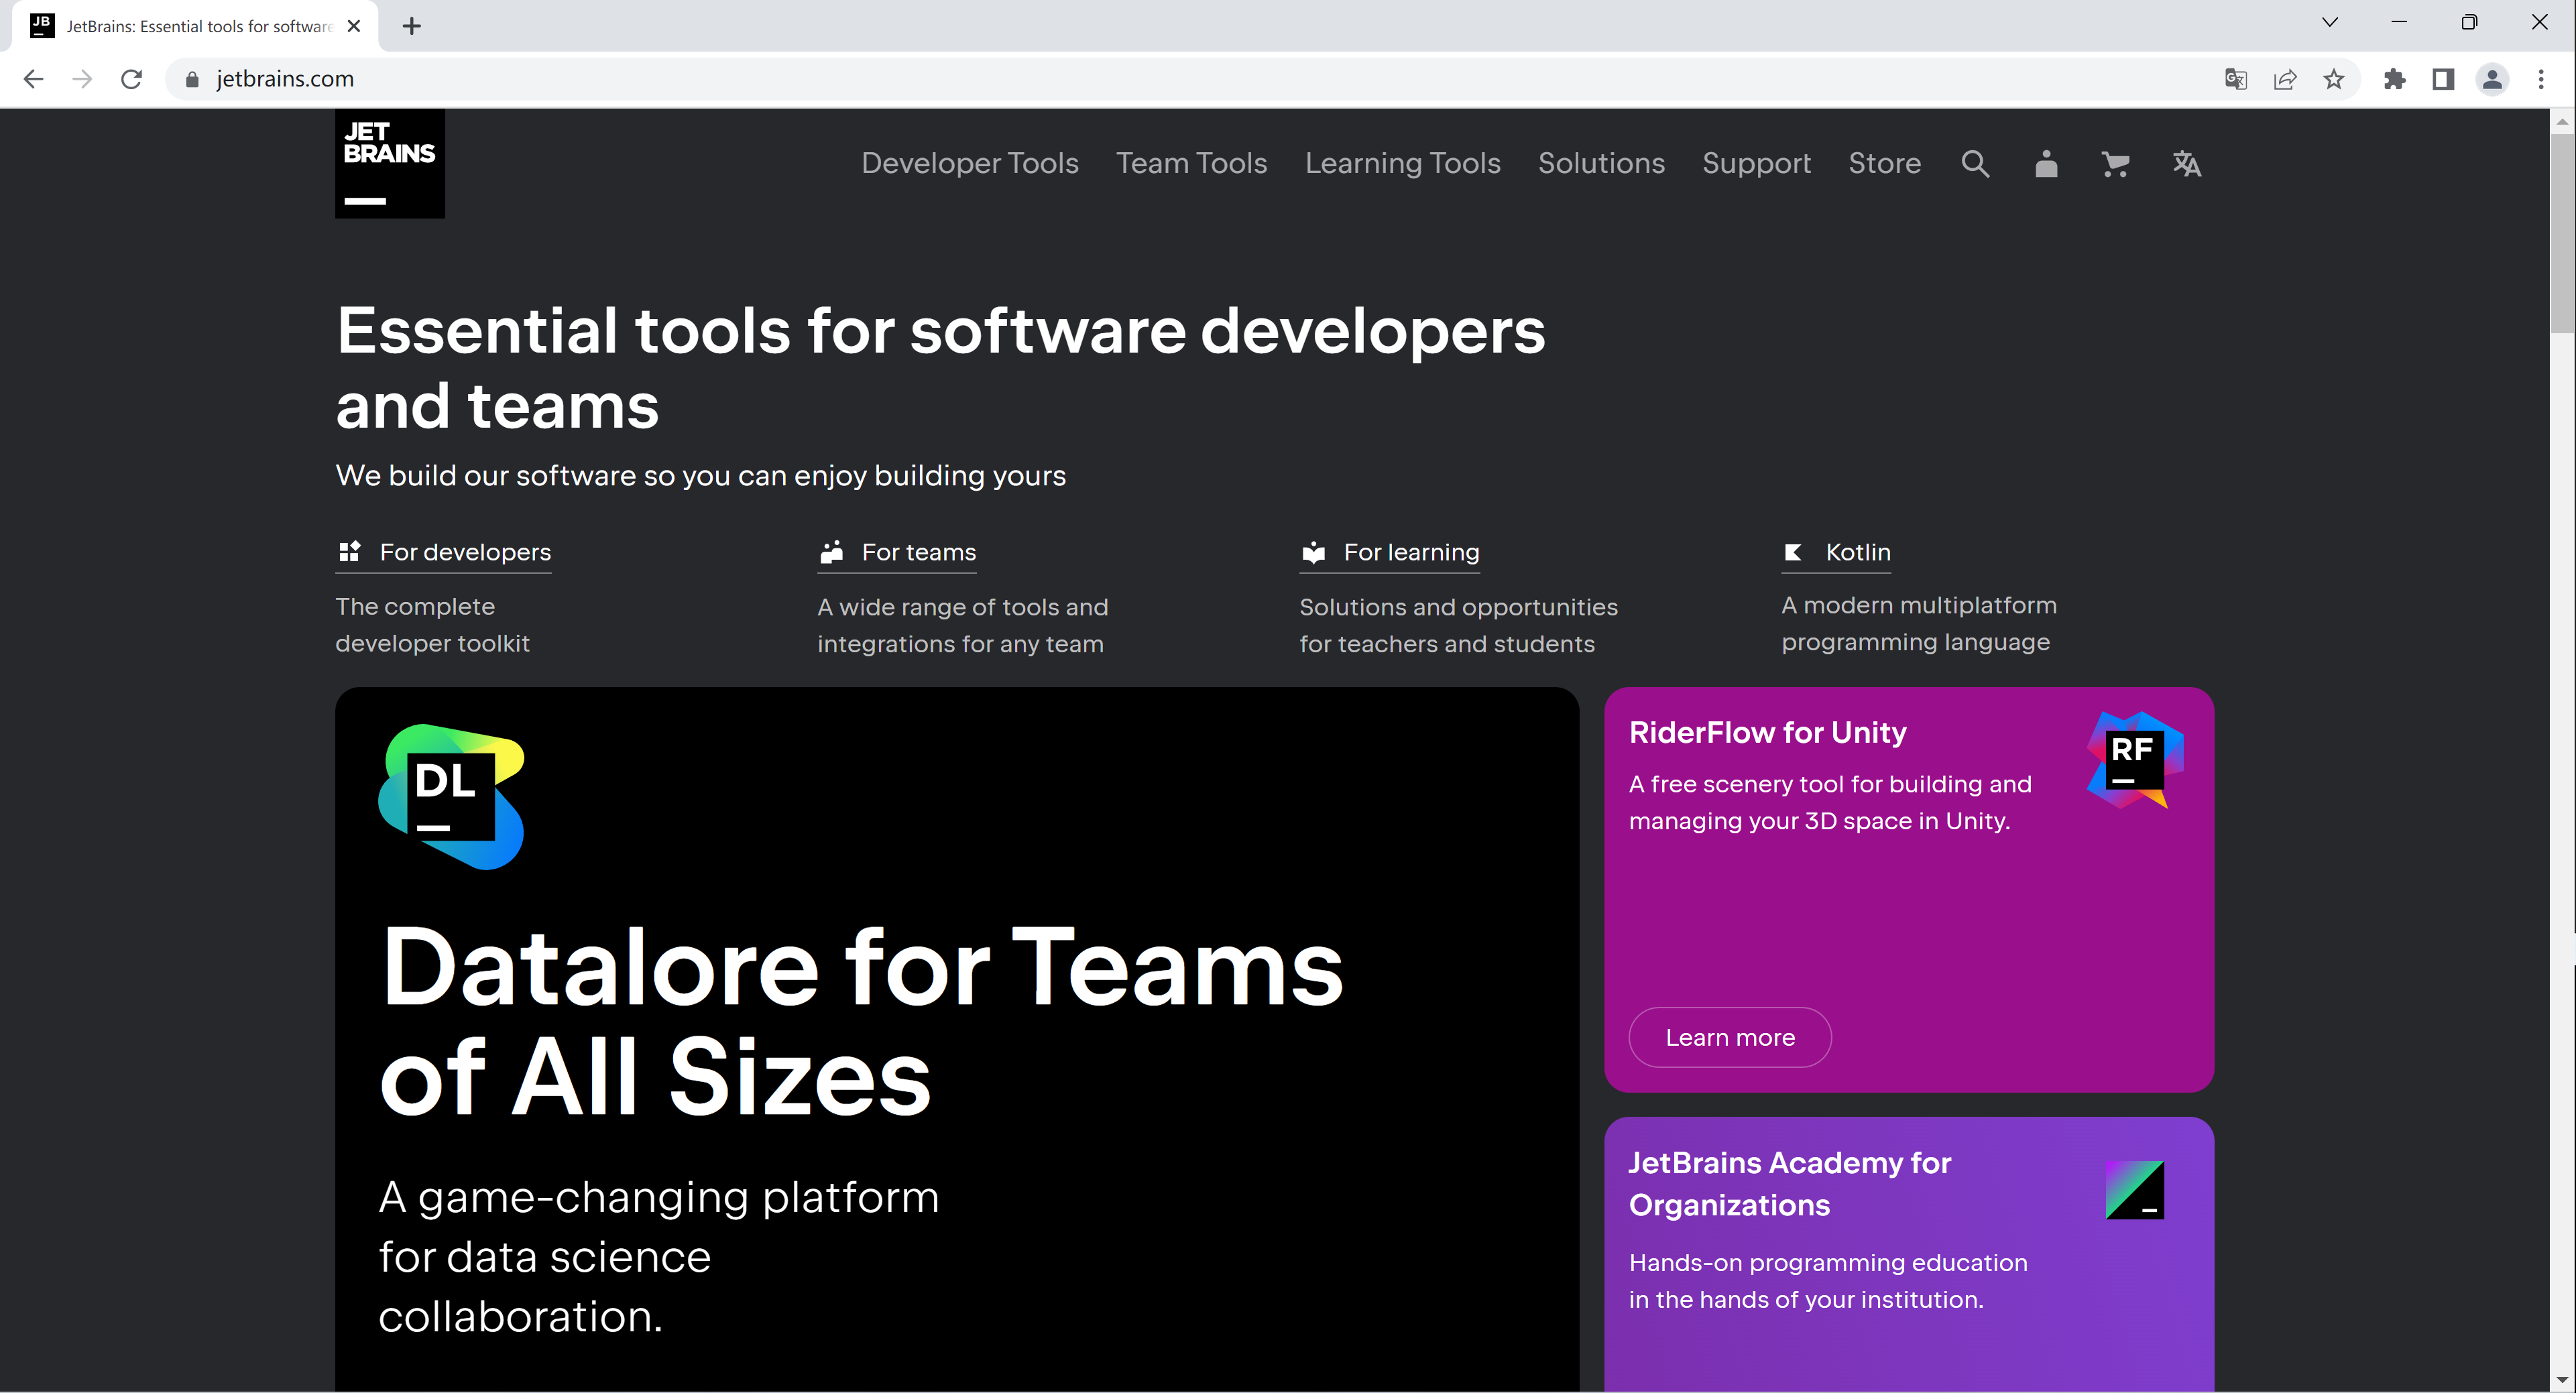Viewport: 2576px width, 1393px height.
Task: Select the JetBrains browser tab
Action: (x=196, y=26)
